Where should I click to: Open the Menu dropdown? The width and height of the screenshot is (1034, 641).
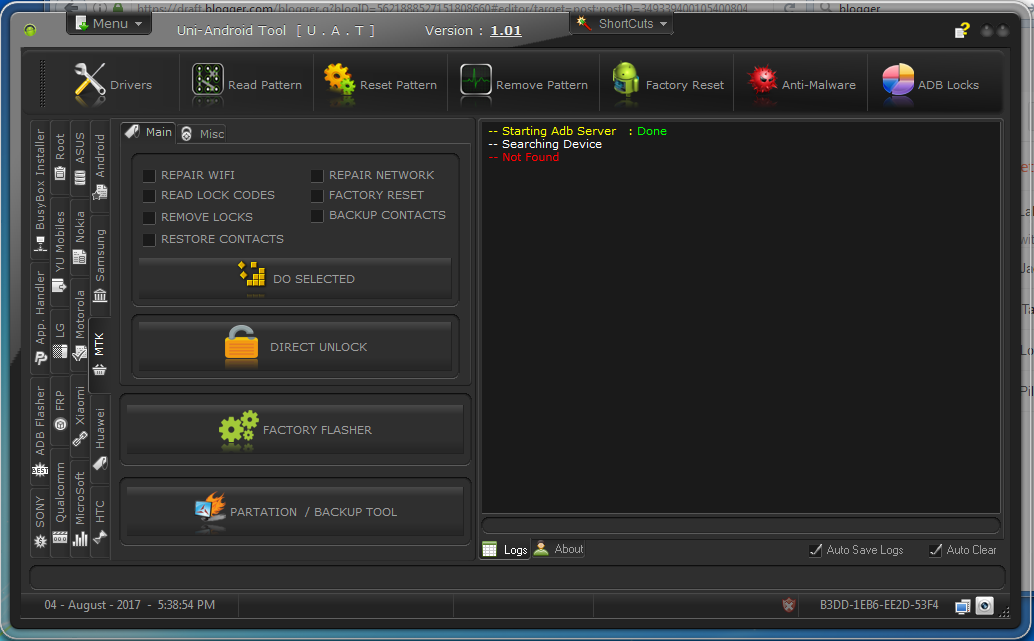tap(107, 22)
